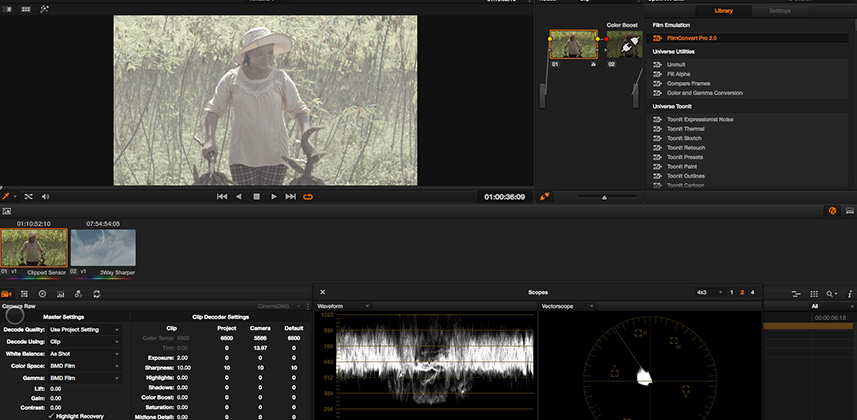This screenshot has width=857, height=420.
Task: Open the 4x3 scopes layout dropdown
Action: (x=709, y=293)
